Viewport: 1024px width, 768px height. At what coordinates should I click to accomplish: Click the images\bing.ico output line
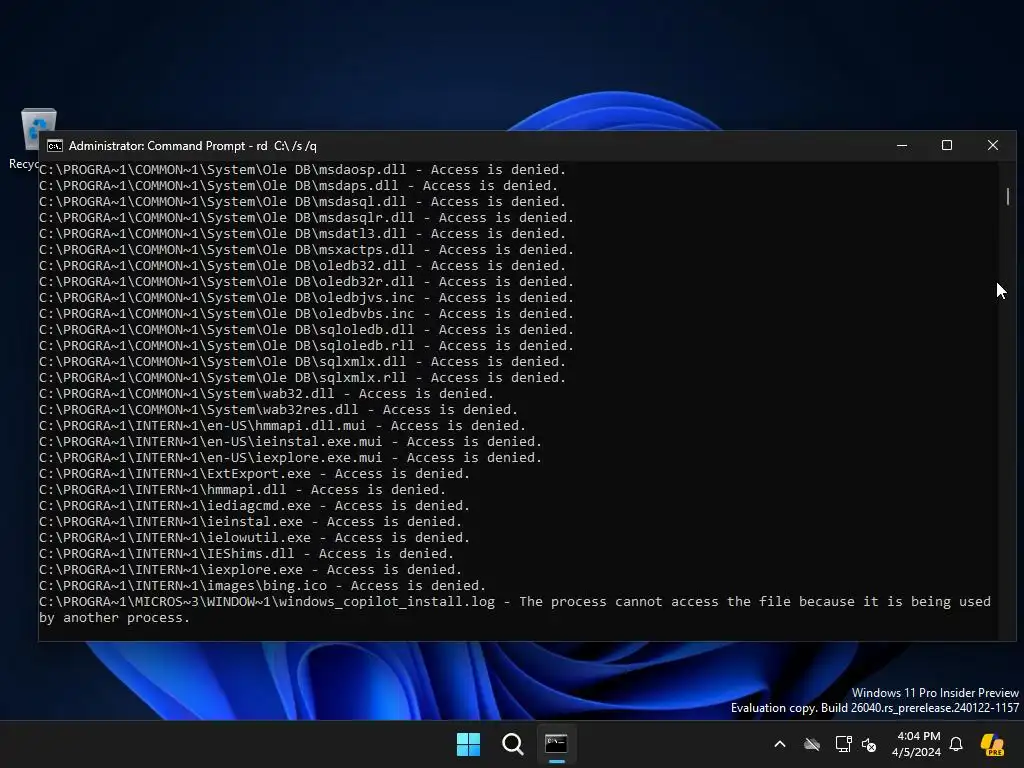point(263,586)
